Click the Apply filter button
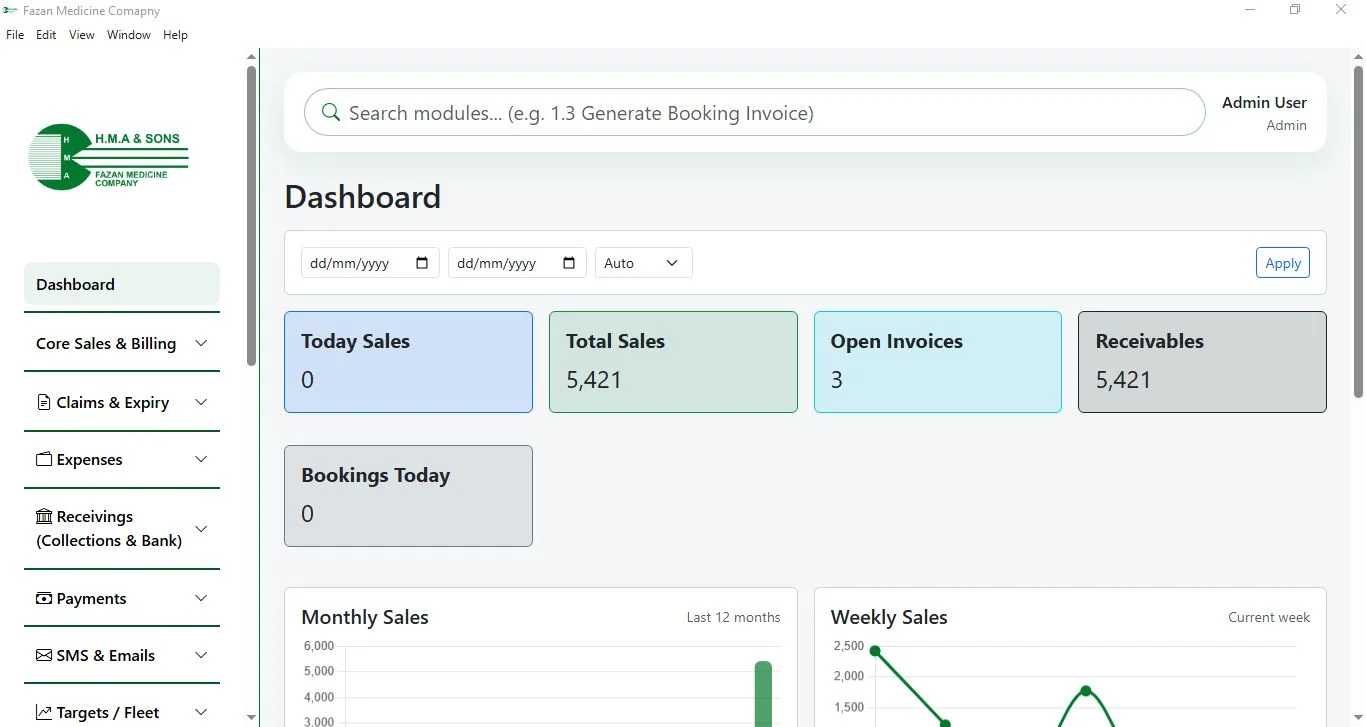Viewport: 1366px width, 727px height. click(x=1283, y=263)
